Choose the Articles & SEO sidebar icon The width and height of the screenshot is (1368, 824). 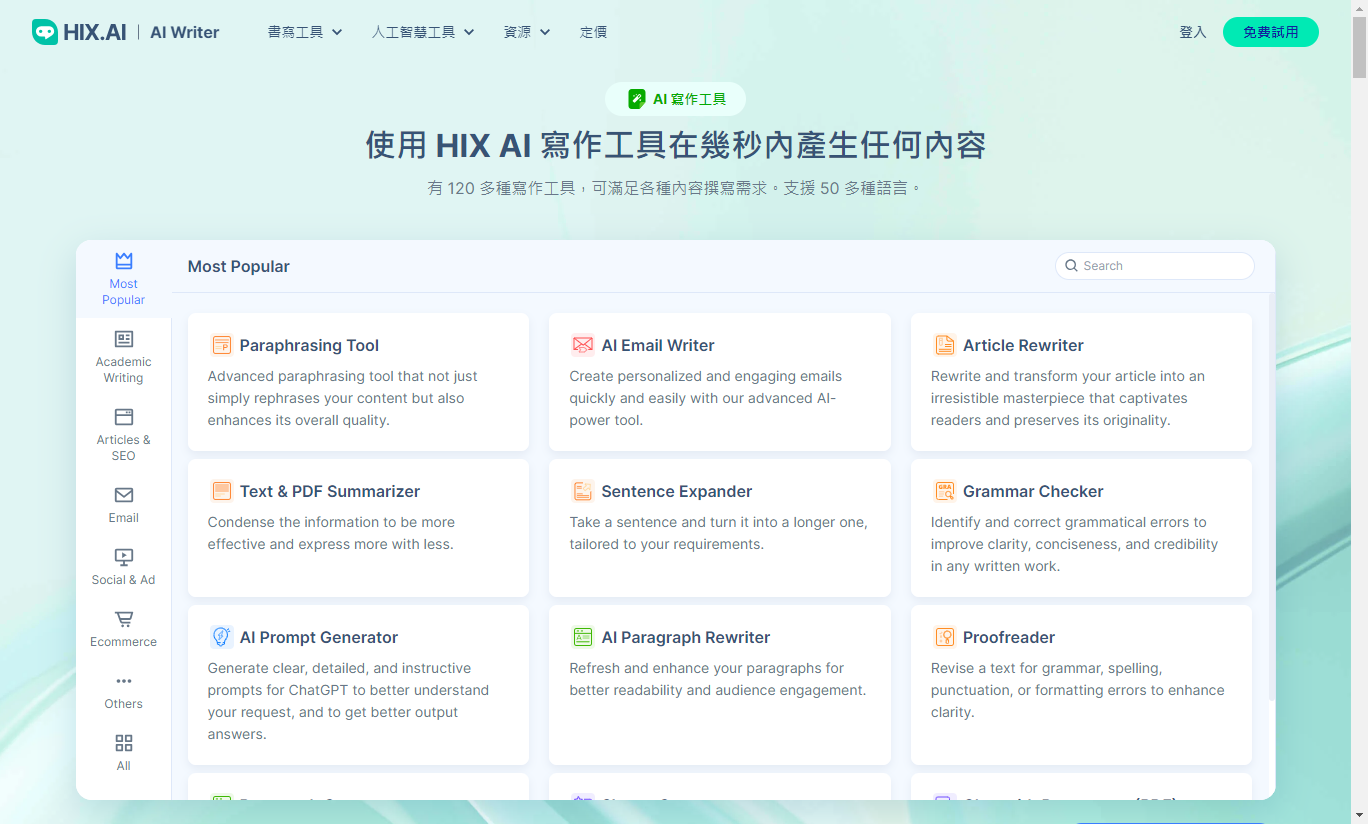click(124, 417)
